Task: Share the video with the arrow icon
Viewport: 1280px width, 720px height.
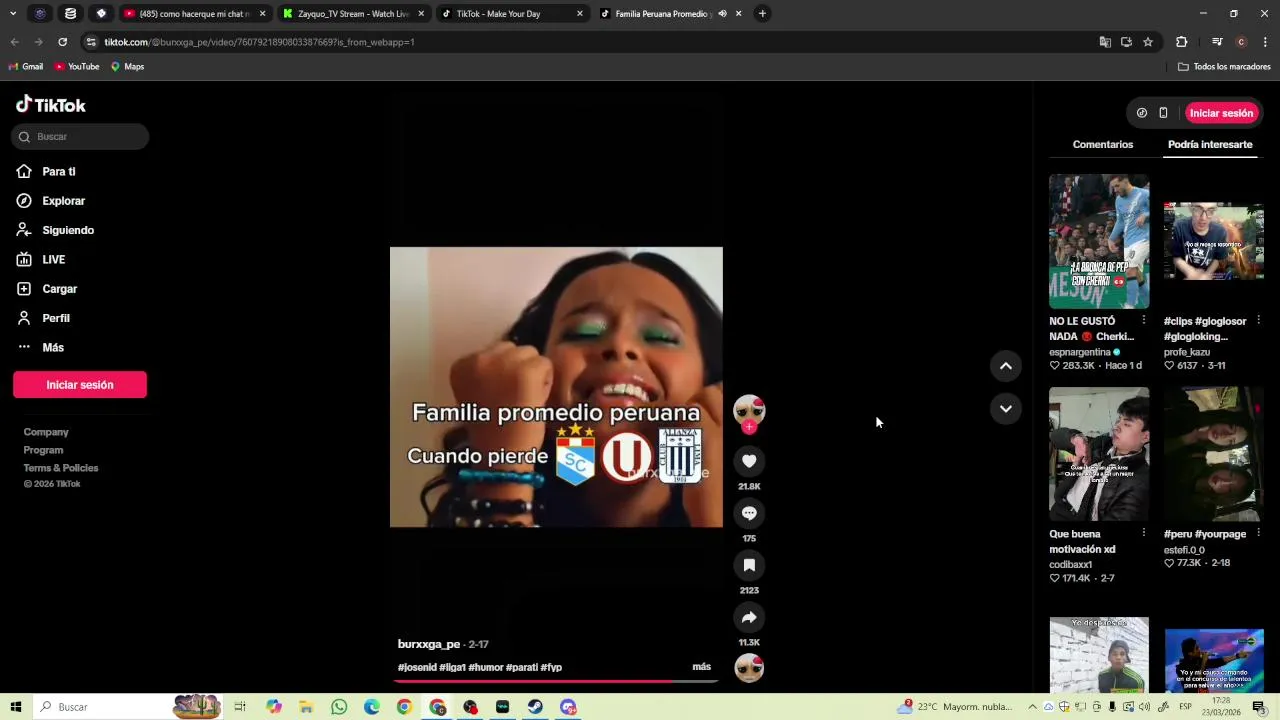Action: pos(749,617)
